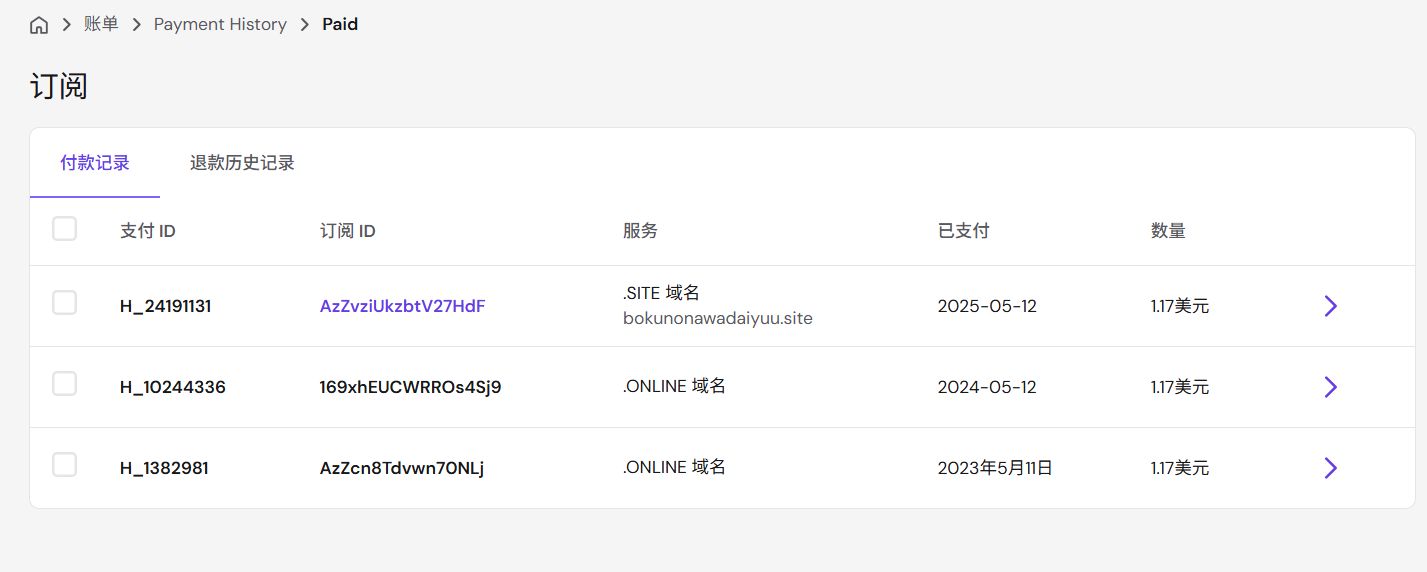Open Payment History breadcrumb link

(x=220, y=24)
